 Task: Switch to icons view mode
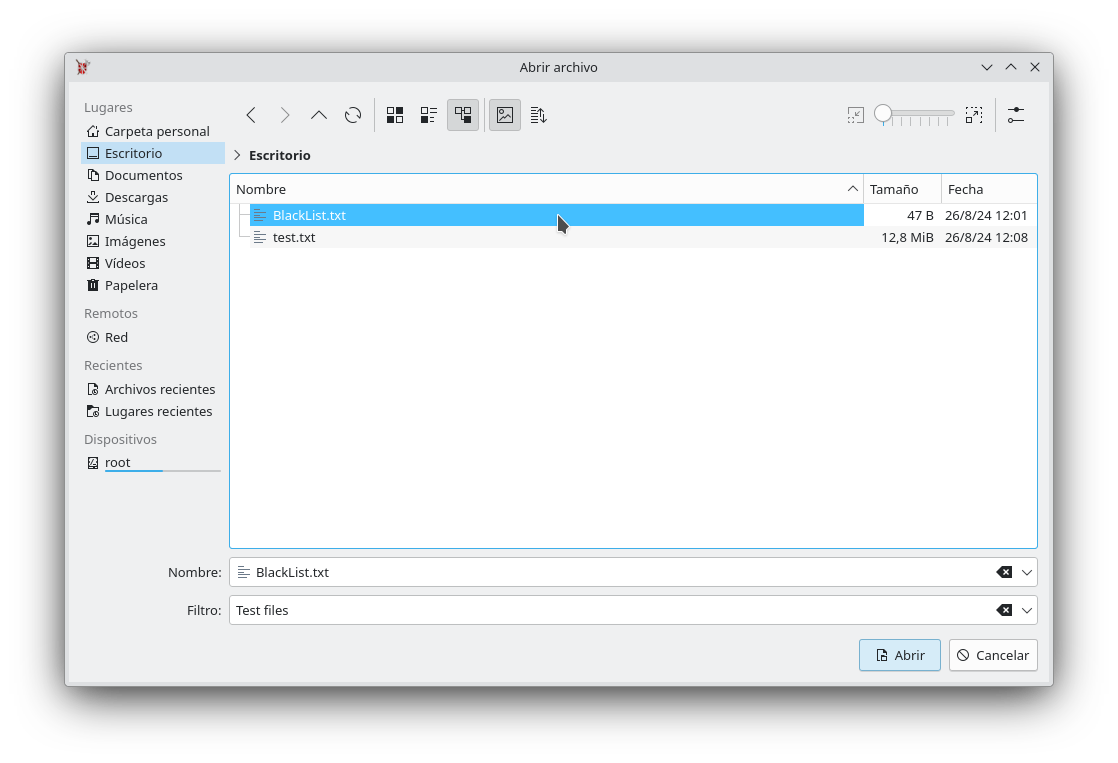(x=395, y=115)
